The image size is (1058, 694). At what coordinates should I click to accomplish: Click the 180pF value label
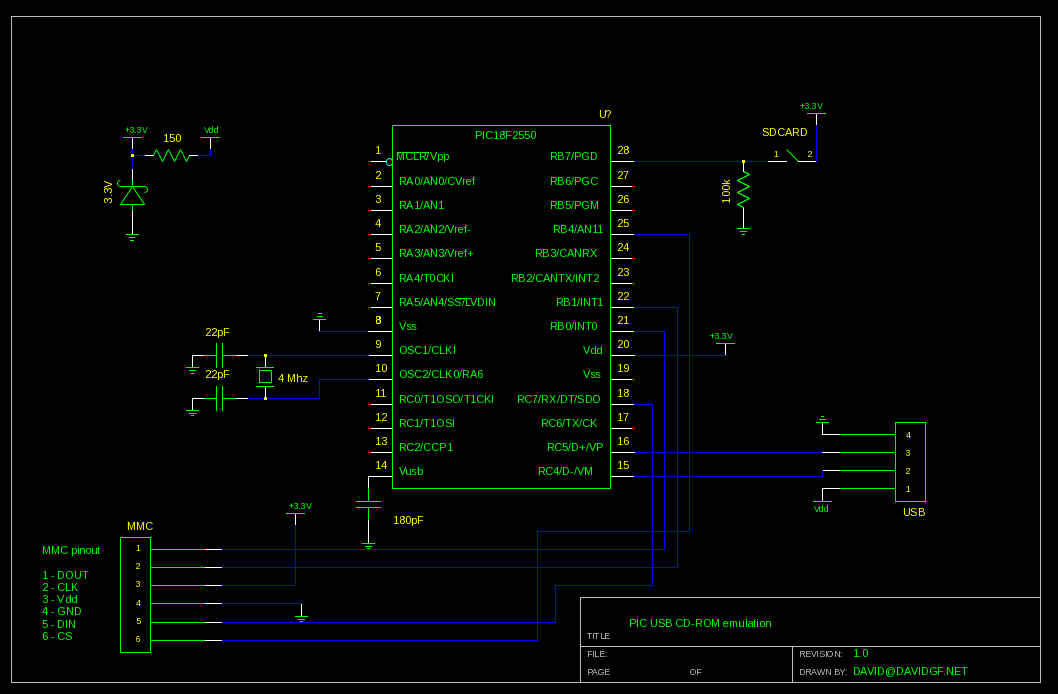[408, 521]
